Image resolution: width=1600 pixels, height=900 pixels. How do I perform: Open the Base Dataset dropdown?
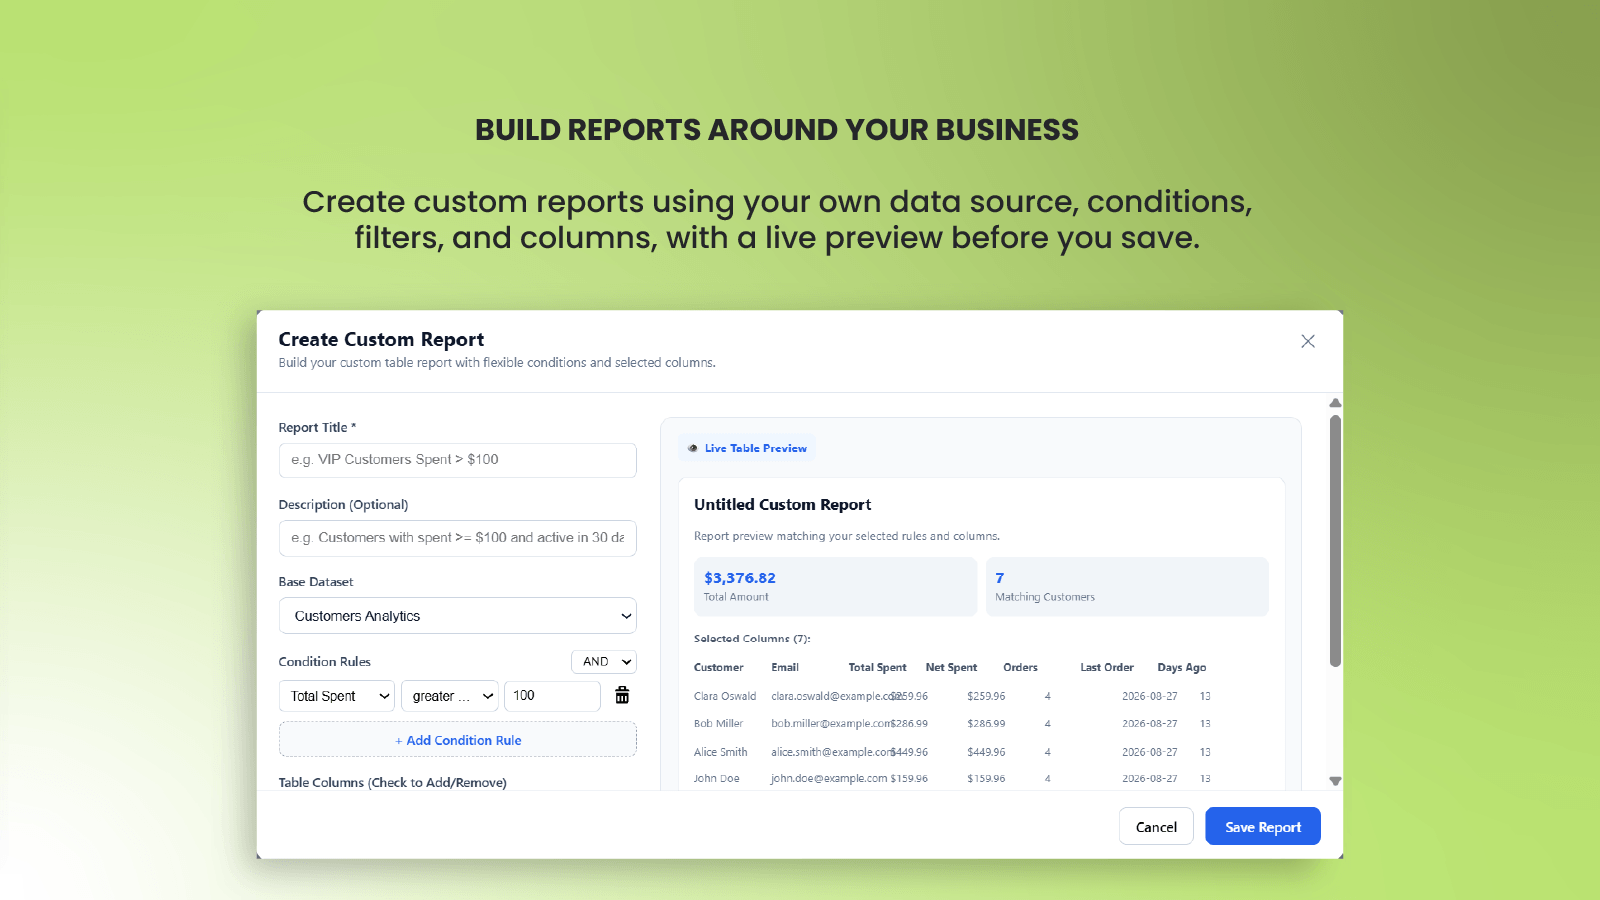(457, 616)
